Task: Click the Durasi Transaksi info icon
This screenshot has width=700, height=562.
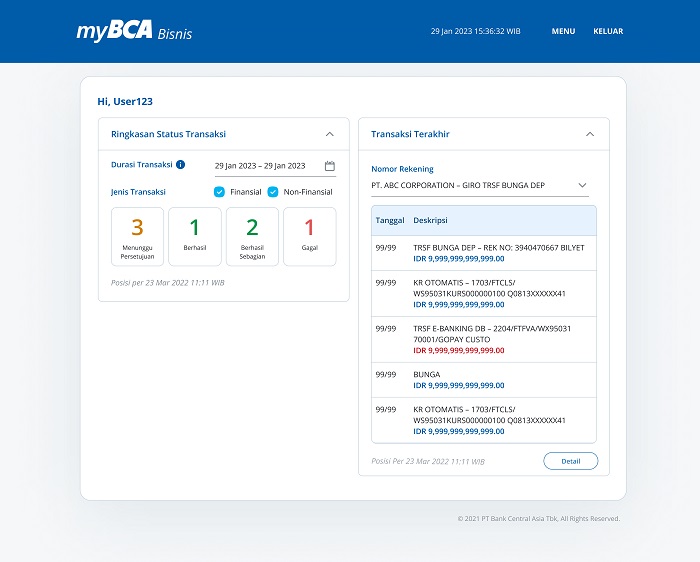Action: [181, 165]
